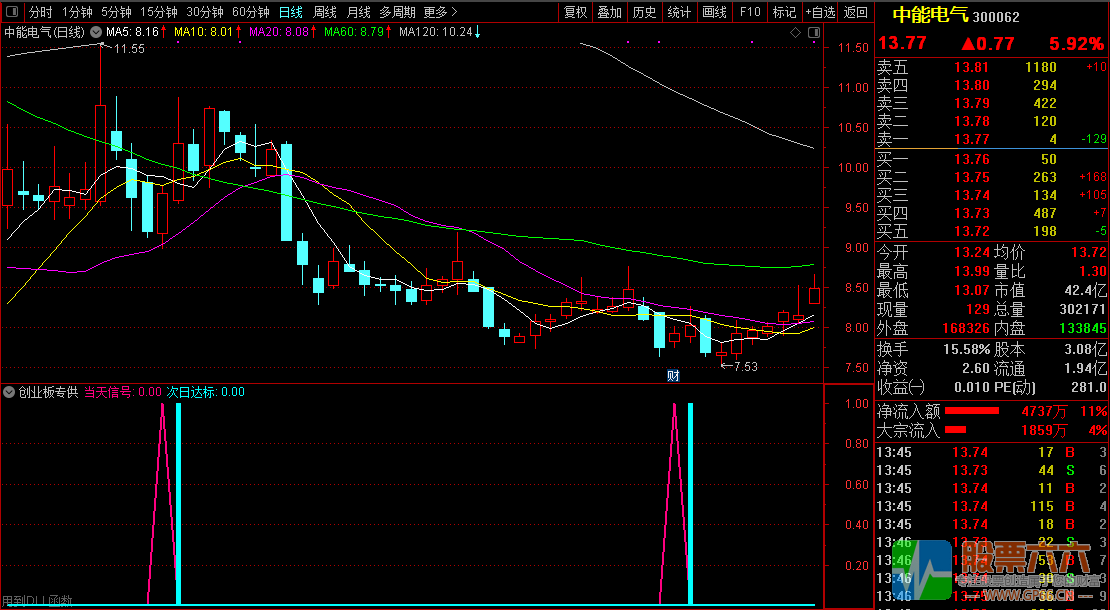The image size is (1110, 610).
Task: Switch to 分时 intraday view
Action: click(x=40, y=13)
